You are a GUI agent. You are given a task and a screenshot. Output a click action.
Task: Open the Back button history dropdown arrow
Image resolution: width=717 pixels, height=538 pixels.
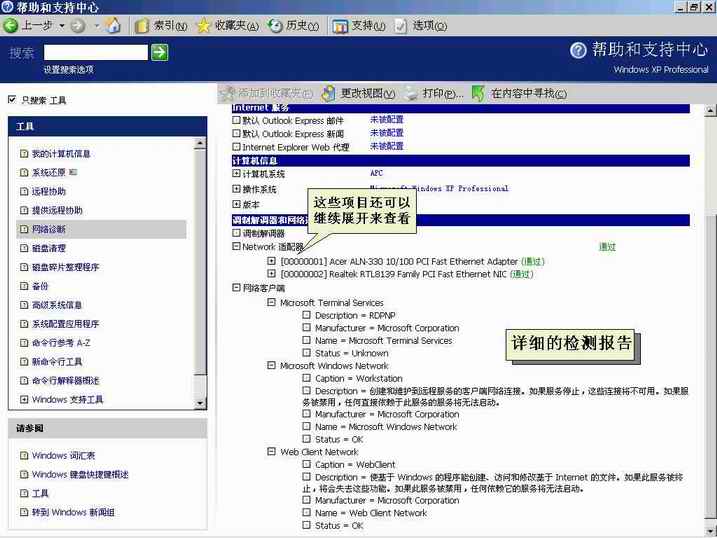click(62, 26)
